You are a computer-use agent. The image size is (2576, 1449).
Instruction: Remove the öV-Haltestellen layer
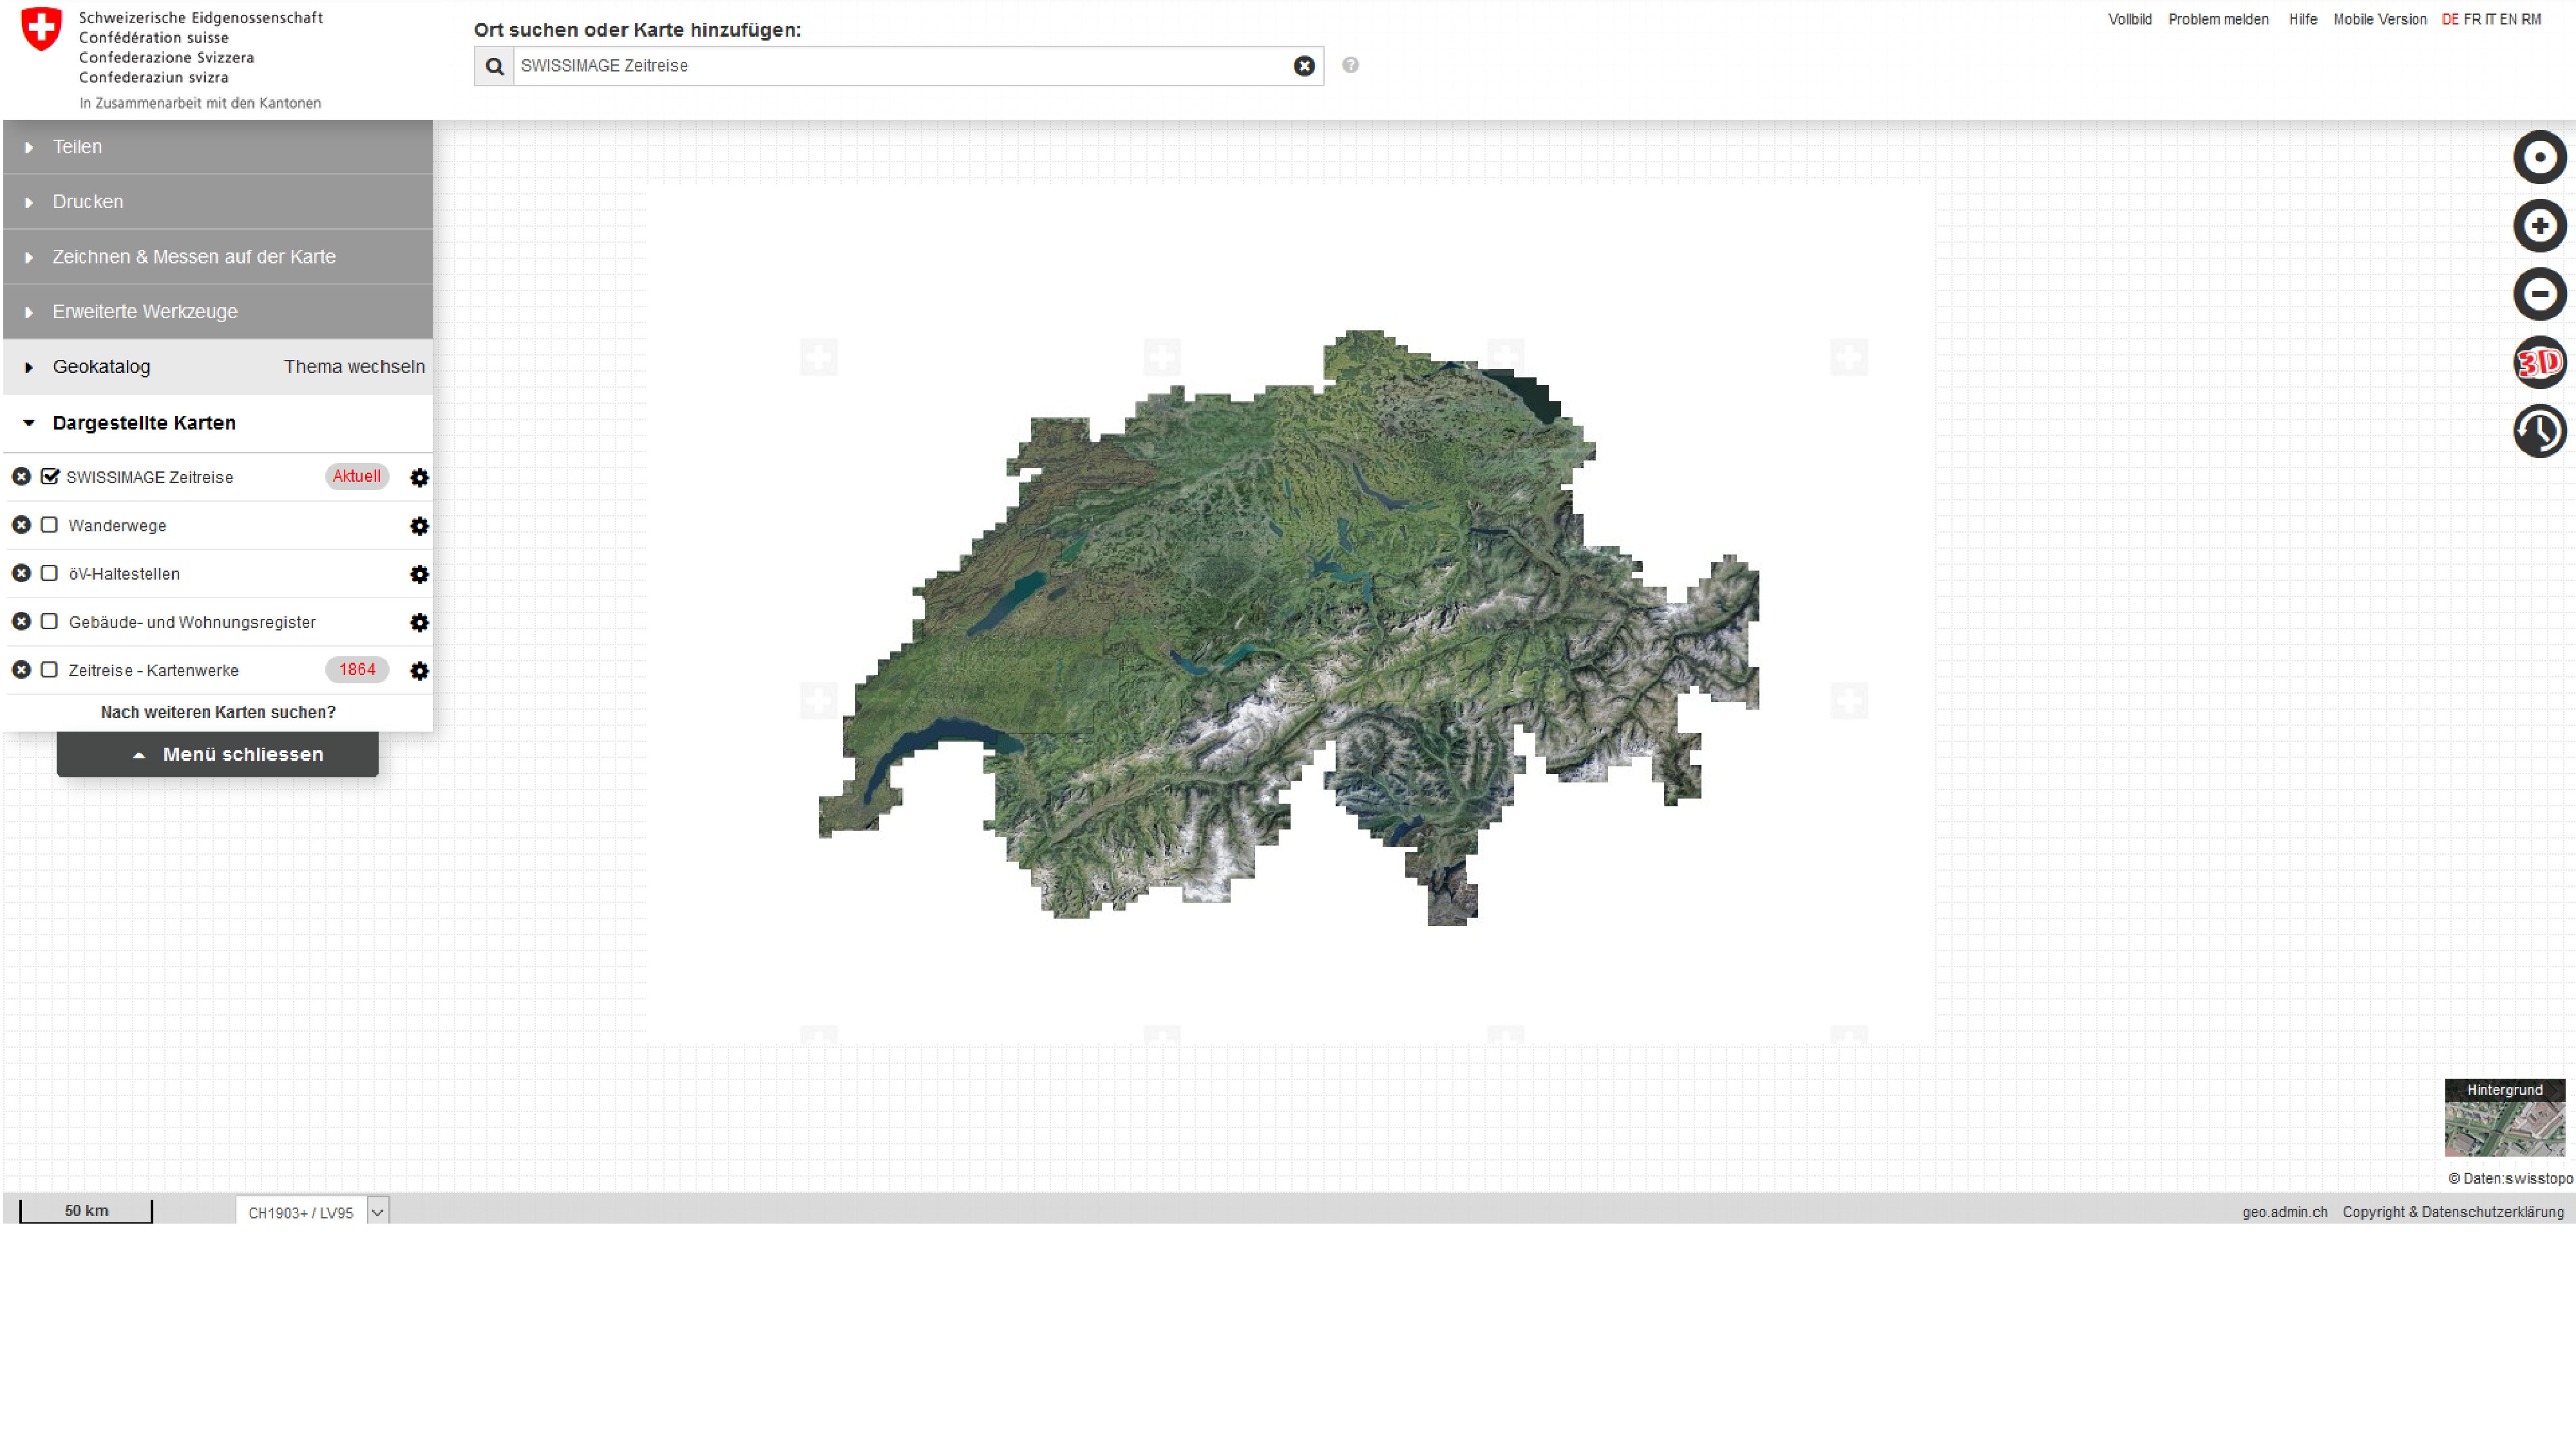click(x=21, y=573)
